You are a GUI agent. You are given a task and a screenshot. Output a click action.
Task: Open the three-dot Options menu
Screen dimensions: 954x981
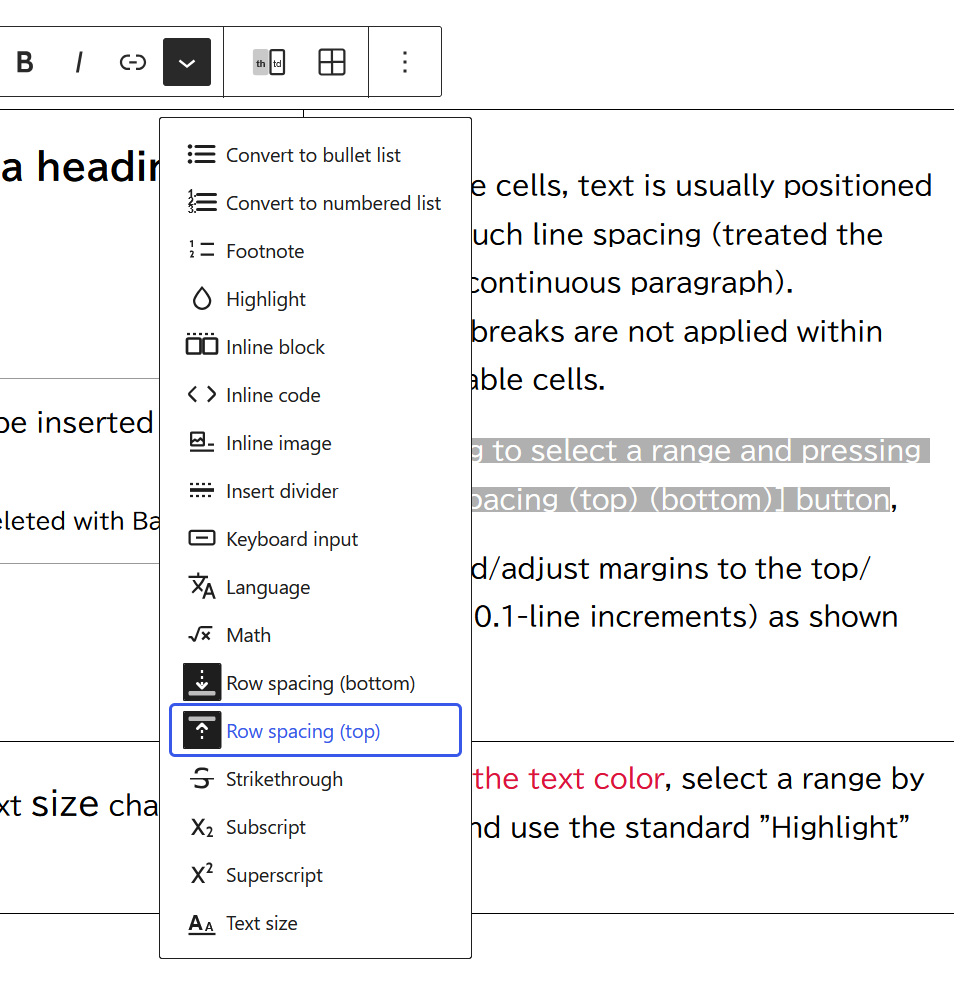pyautogui.click(x=405, y=62)
